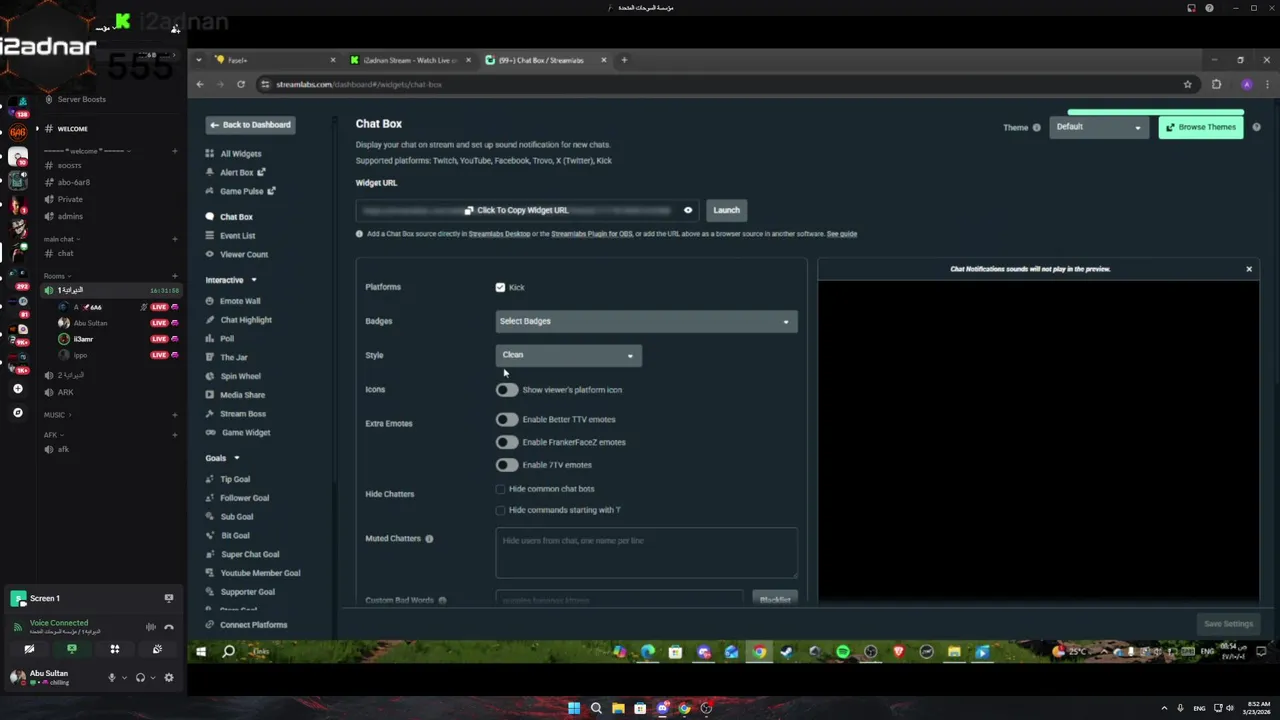
Task: Enable 7TV emotes toggle
Action: (x=507, y=465)
